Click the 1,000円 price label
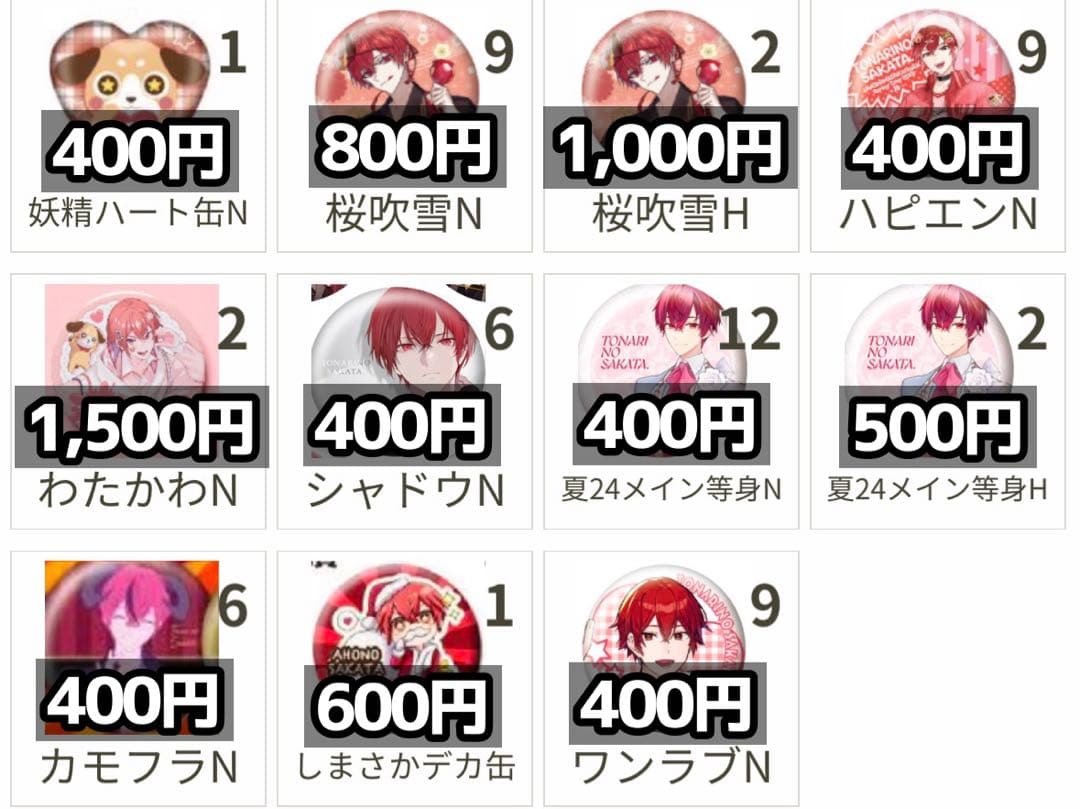This screenshot has width=1080, height=809. (x=670, y=147)
